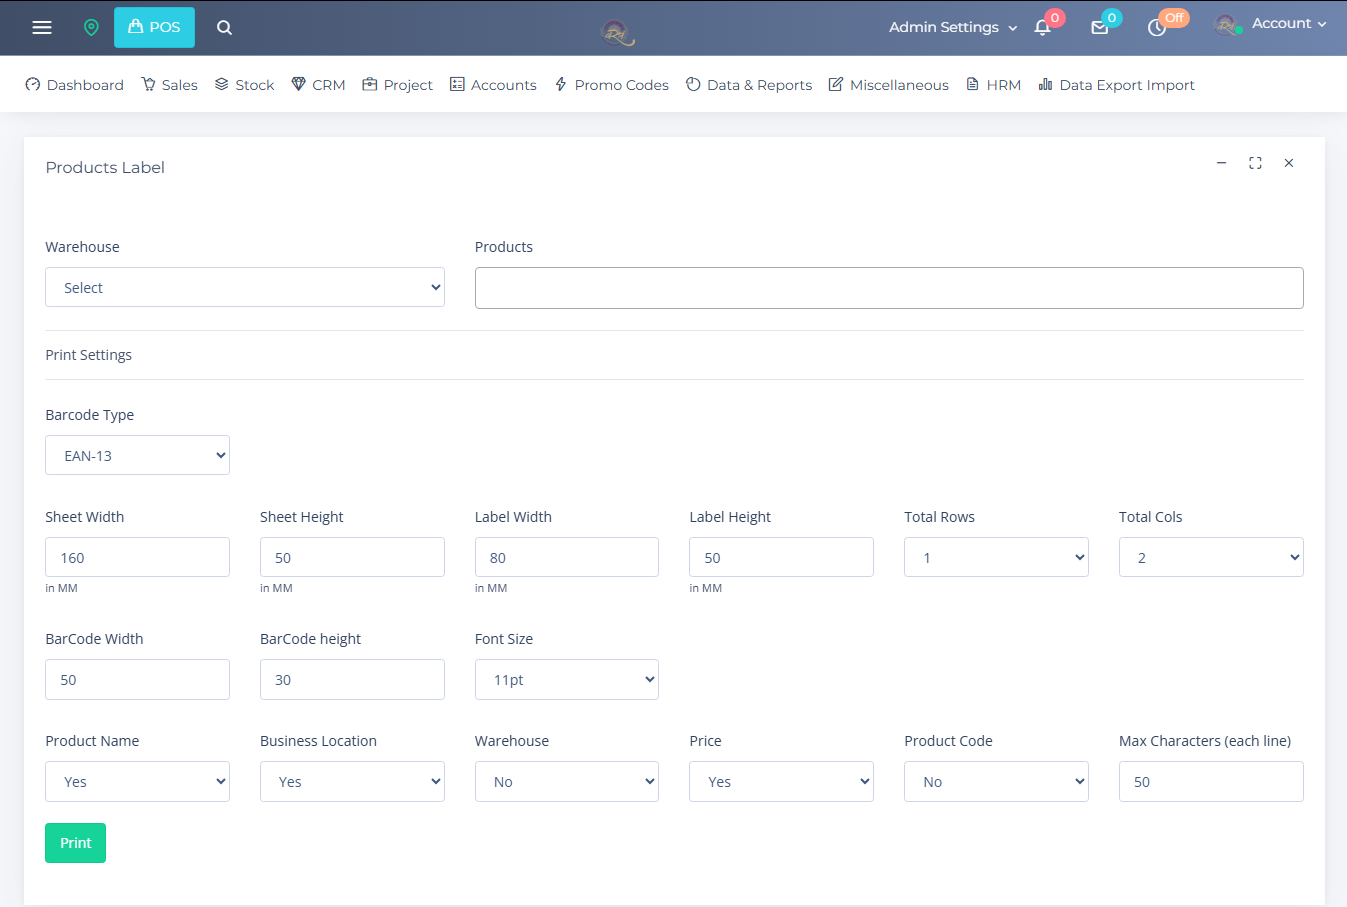Click the BarCode Width field

point(137,679)
